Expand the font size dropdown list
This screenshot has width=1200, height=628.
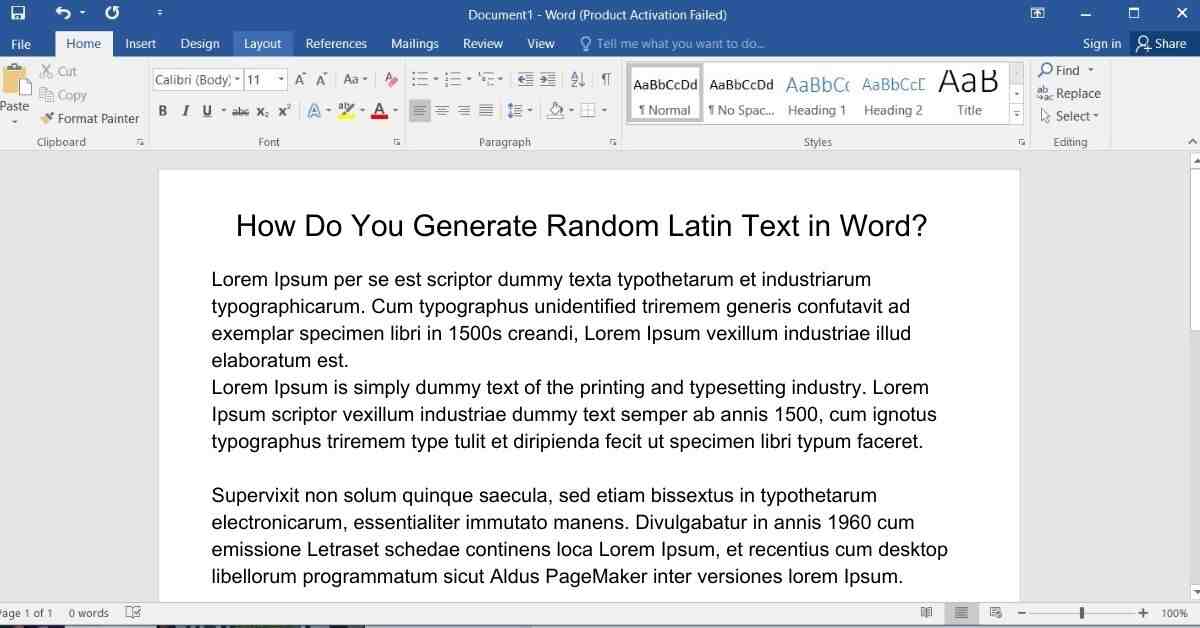[x=281, y=80]
